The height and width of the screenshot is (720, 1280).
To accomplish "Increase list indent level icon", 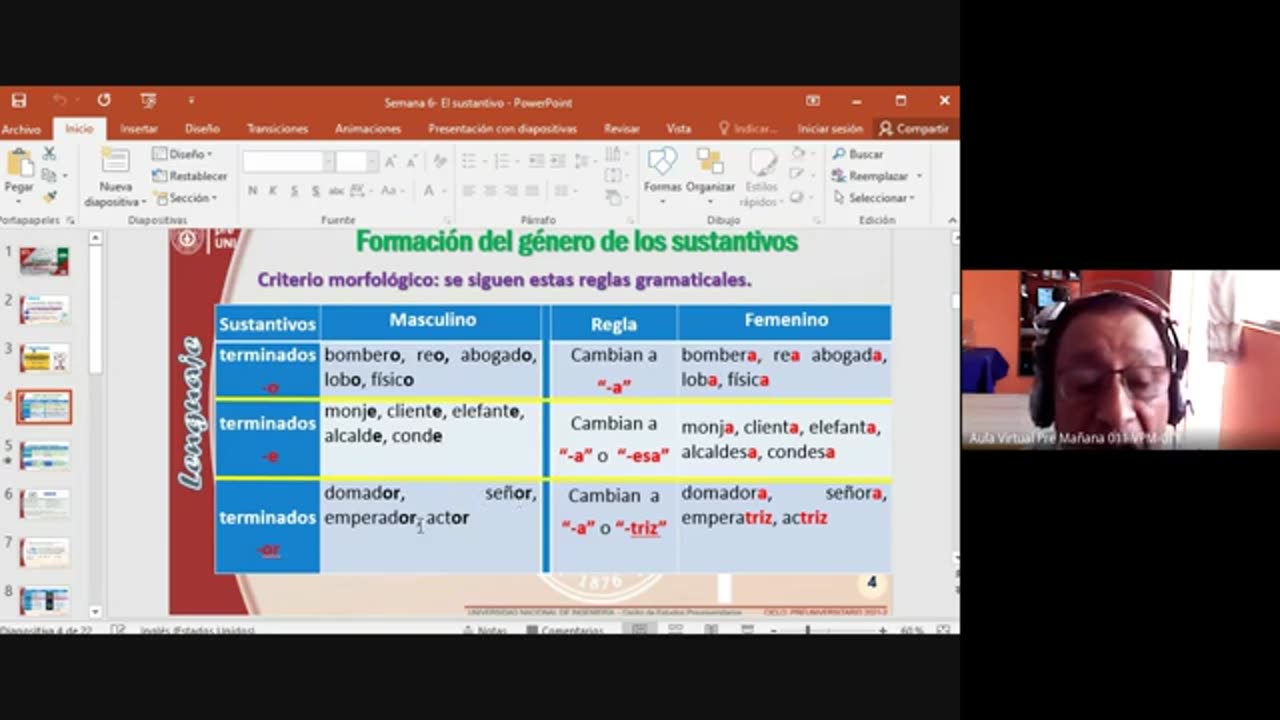I will tap(556, 161).
